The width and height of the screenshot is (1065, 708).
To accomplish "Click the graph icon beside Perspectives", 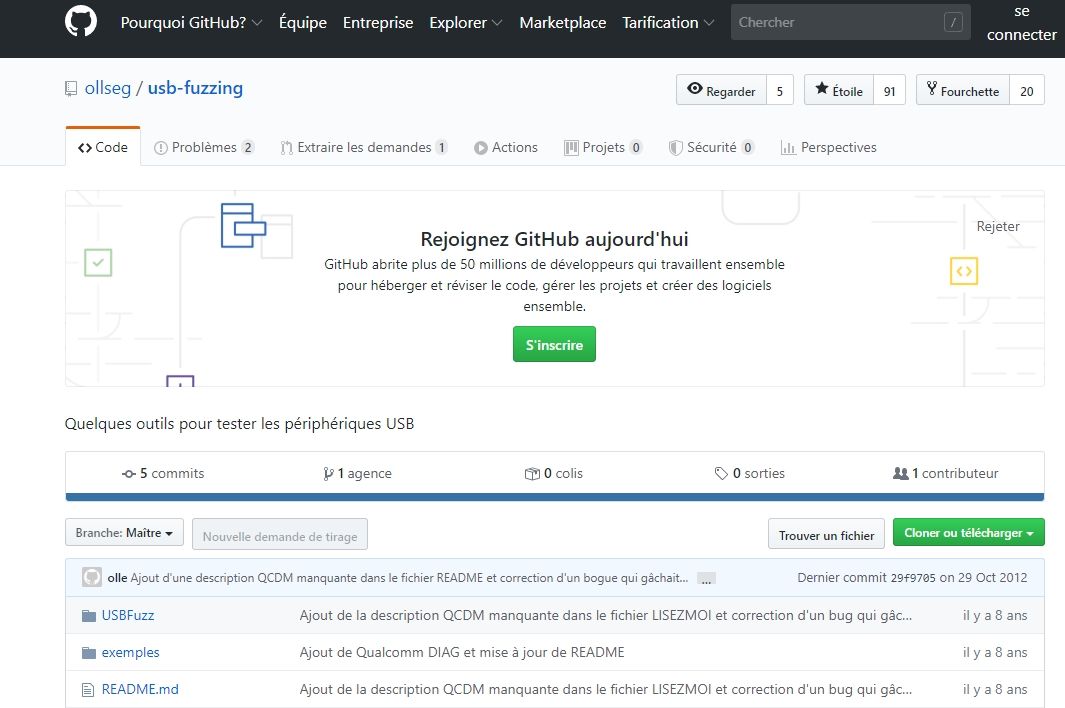I will point(788,147).
